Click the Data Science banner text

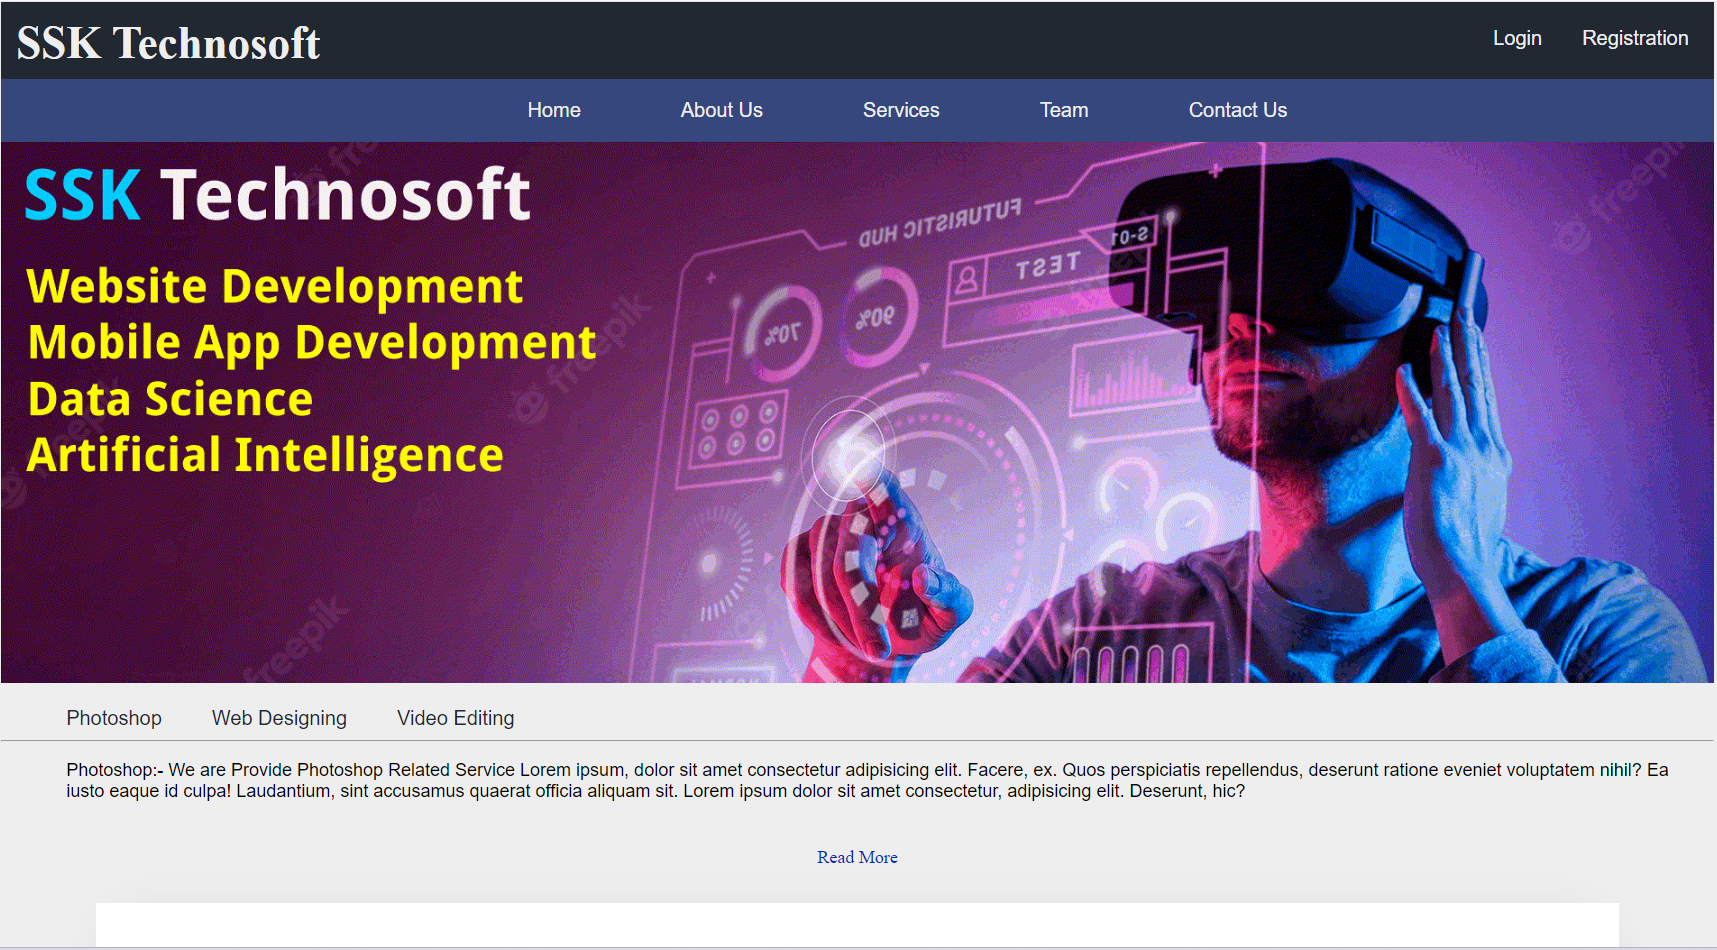coord(170,399)
